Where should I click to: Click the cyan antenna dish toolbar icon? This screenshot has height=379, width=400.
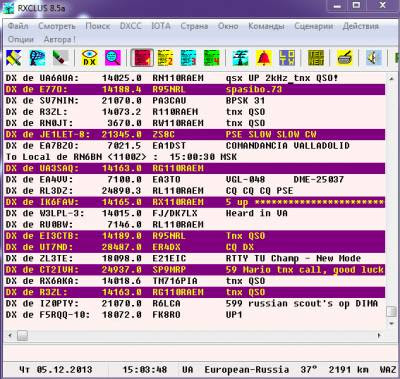click(x=37, y=58)
